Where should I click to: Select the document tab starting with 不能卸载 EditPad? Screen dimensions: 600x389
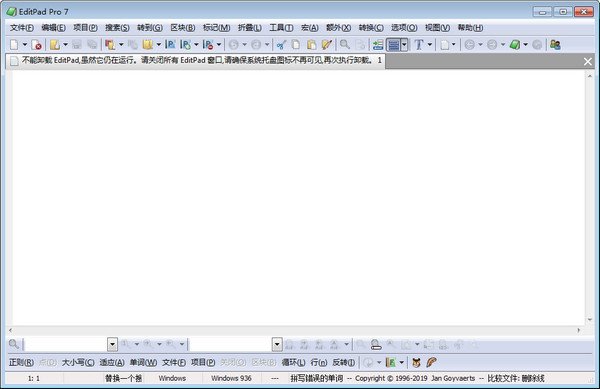[196, 61]
